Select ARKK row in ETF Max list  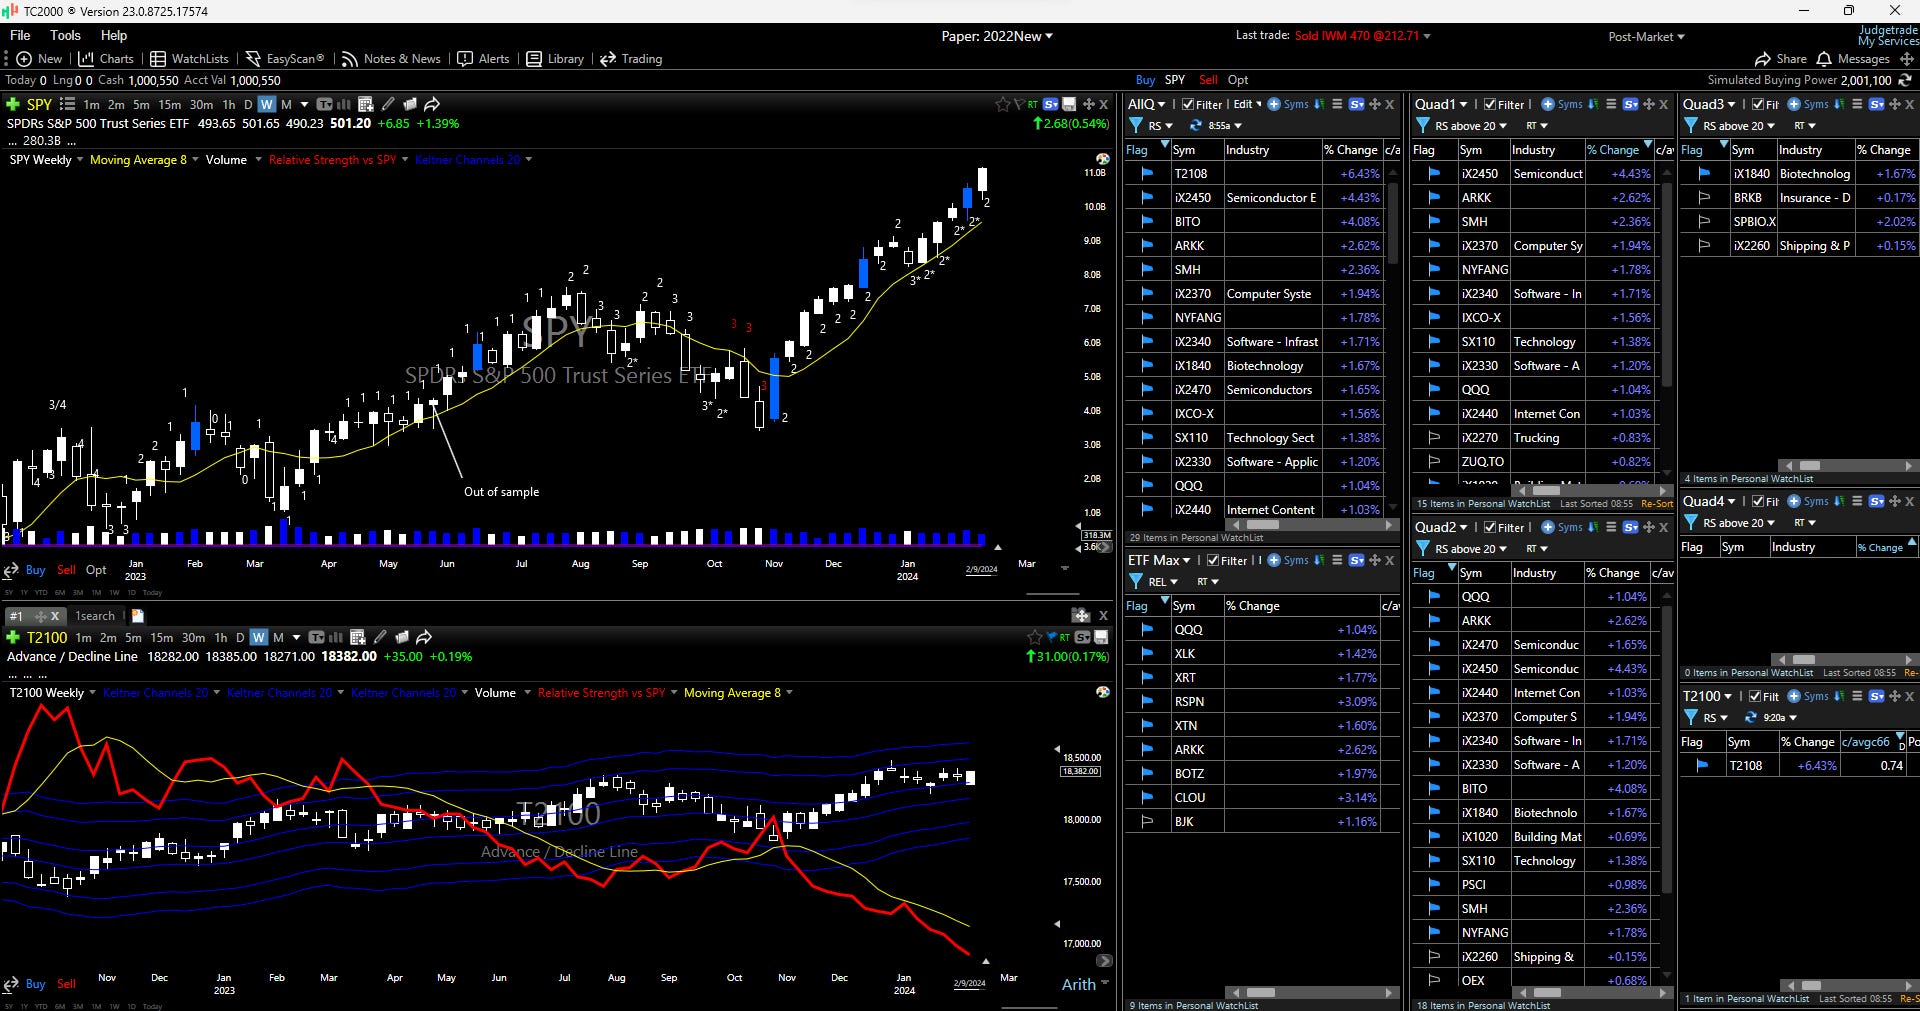point(1262,750)
